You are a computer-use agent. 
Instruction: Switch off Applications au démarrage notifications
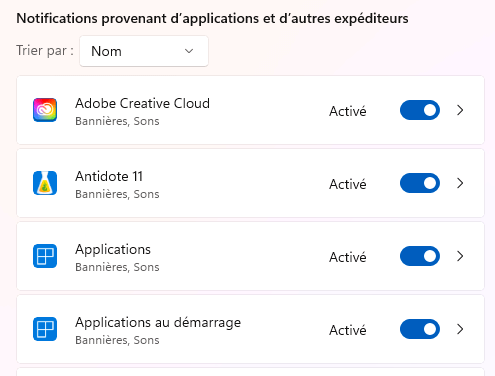click(420, 329)
